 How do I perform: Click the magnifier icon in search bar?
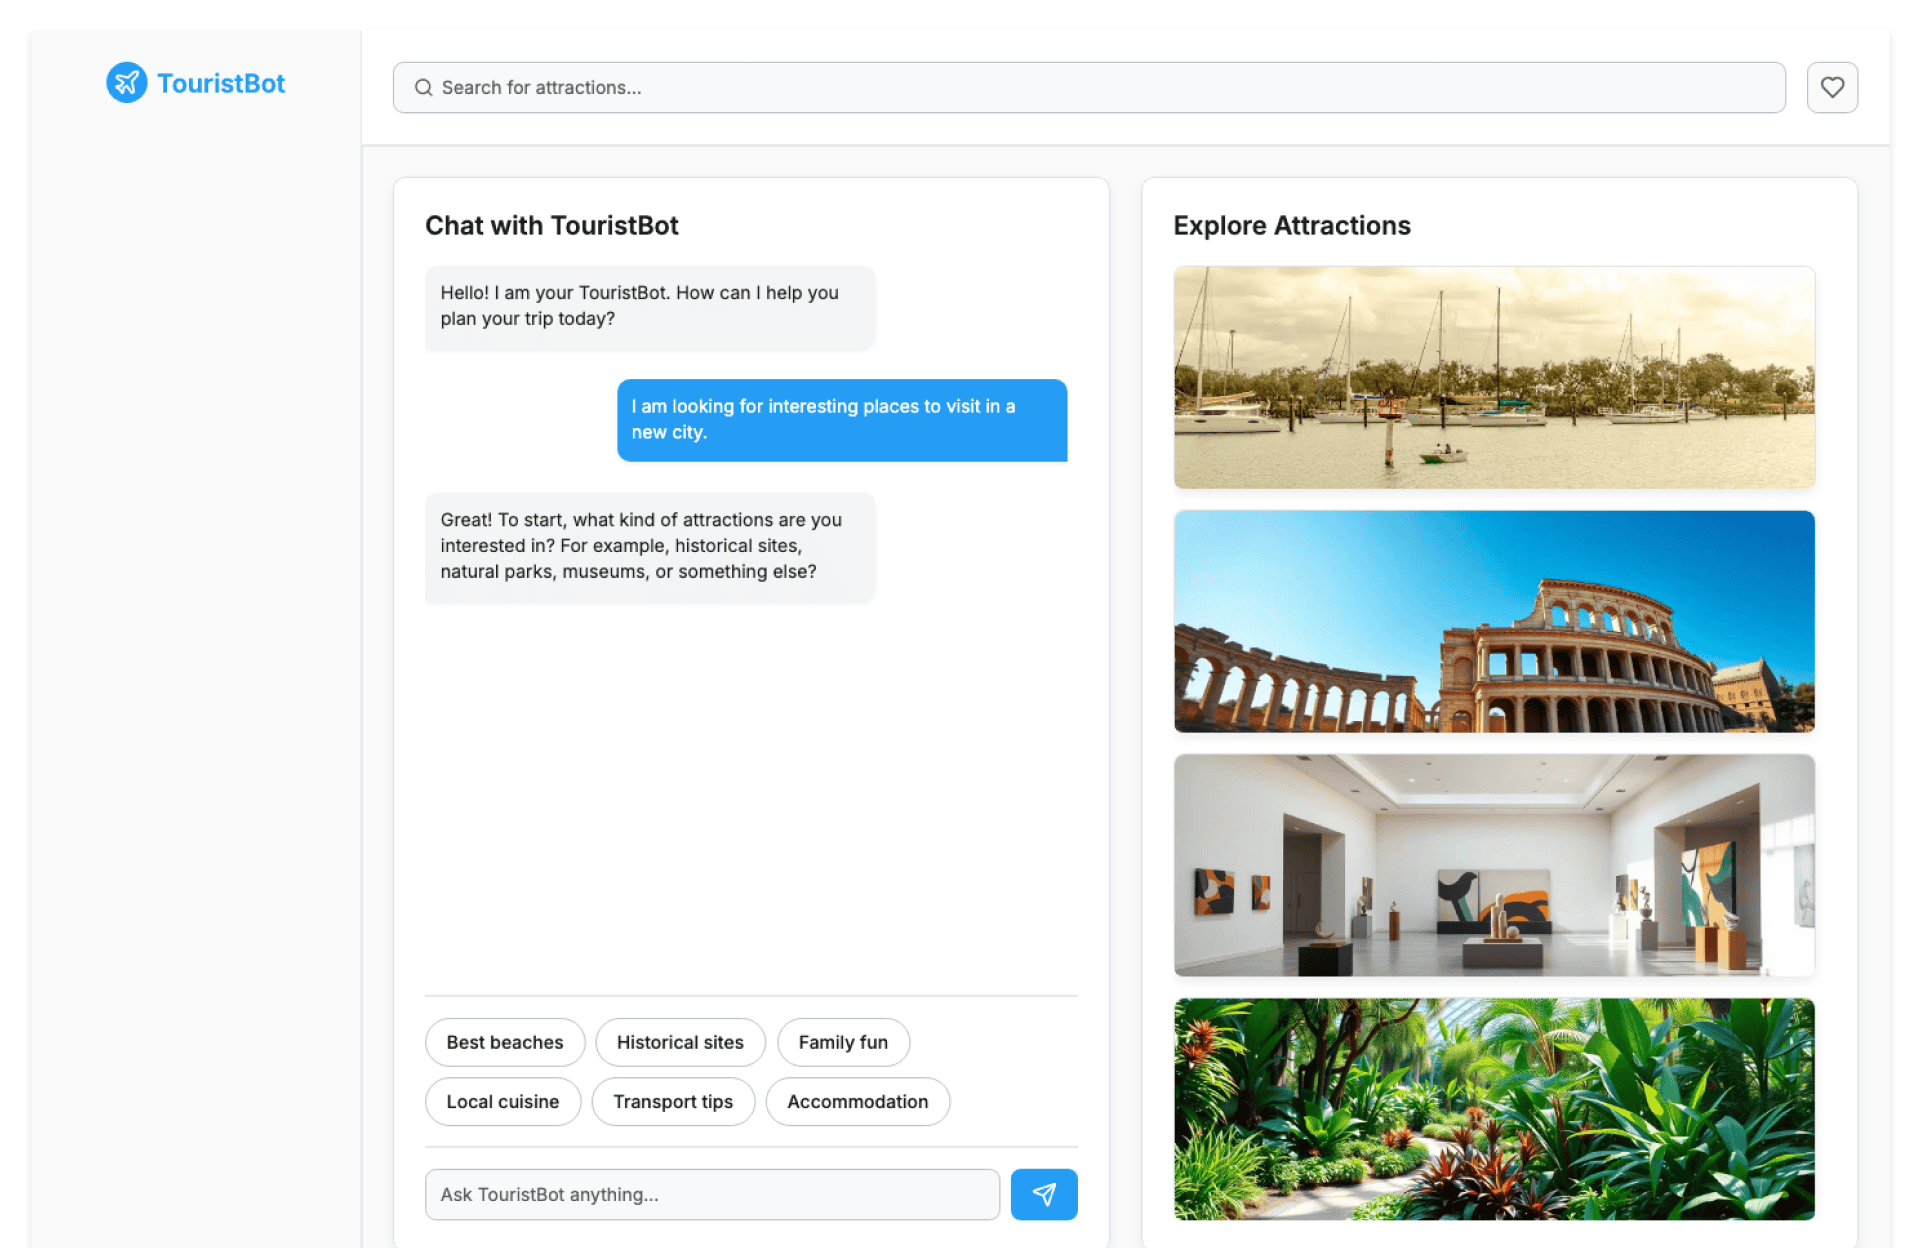click(x=423, y=88)
